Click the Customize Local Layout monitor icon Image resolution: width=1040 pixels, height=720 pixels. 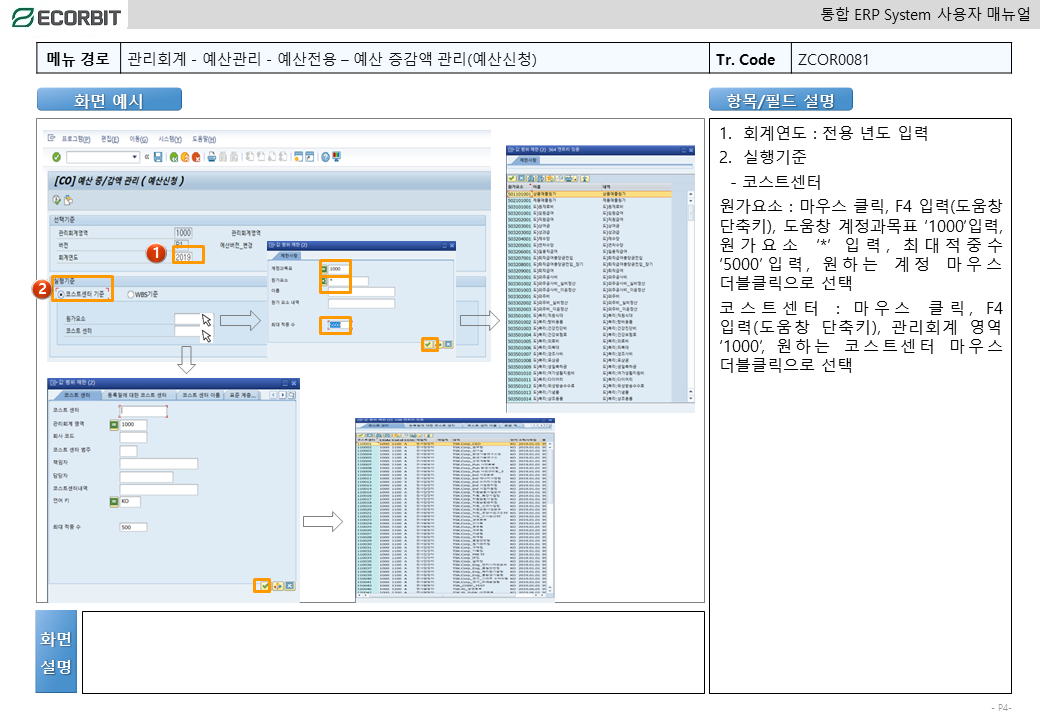336,157
